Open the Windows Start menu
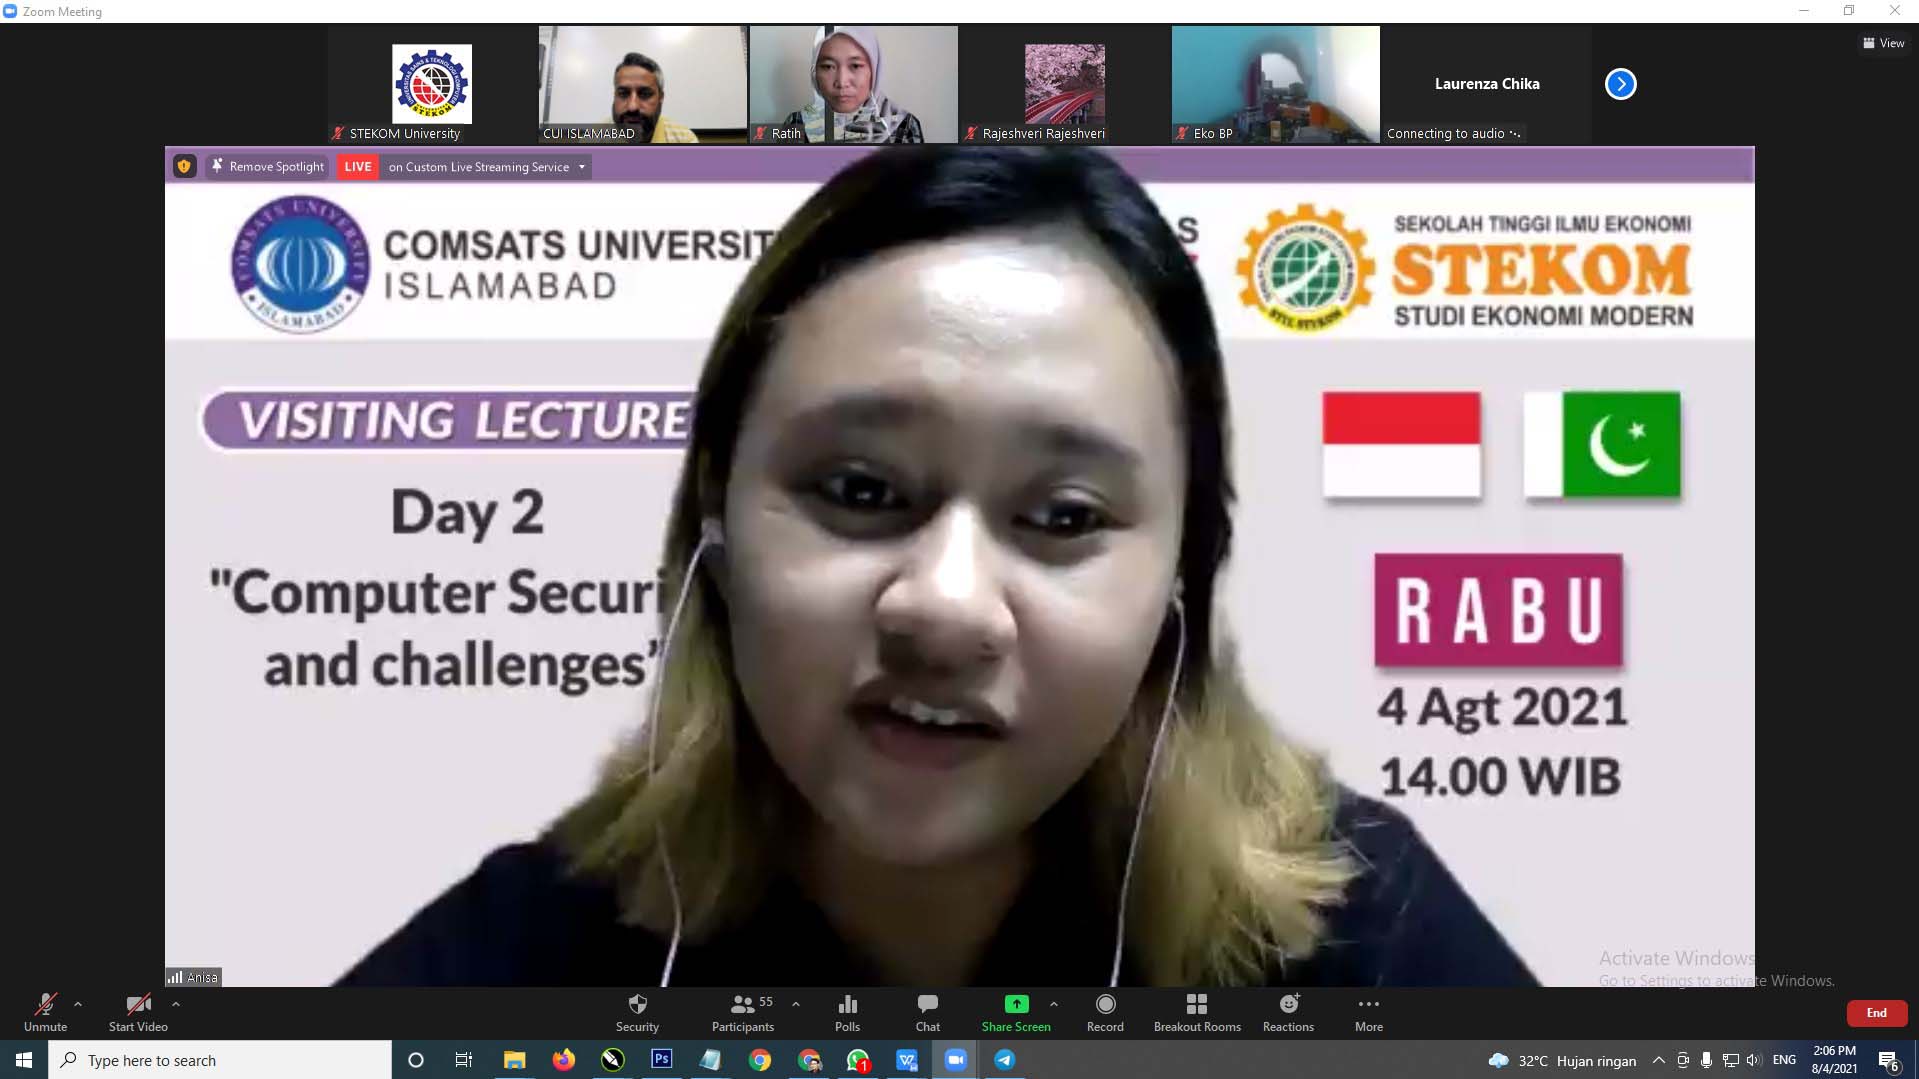 coord(24,1060)
